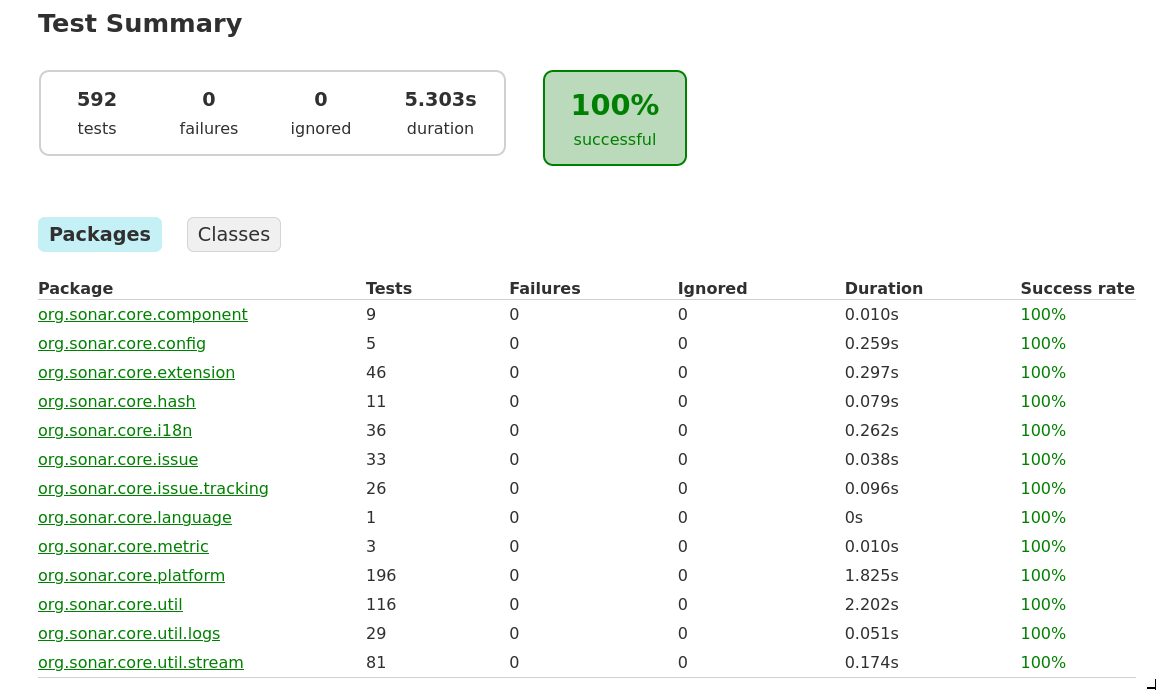The height and width of the screenshot is (690, 1156).
Task: Open org.sonar.core.issue package link
Action: [x=118, y=459]
